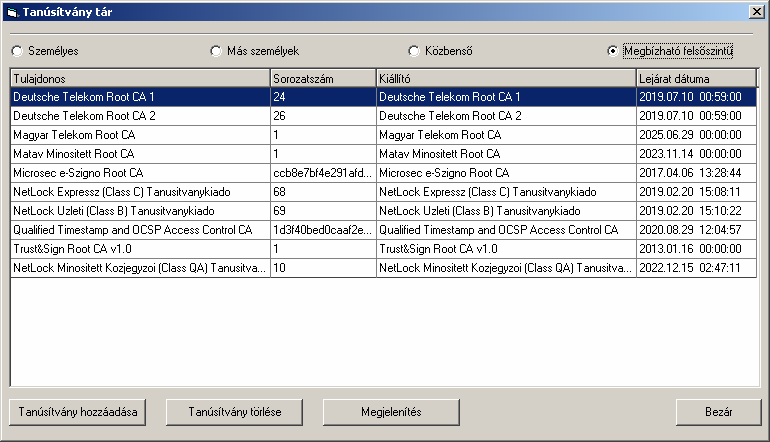Select NetLock Uzleti (Class B) owner cell
The width and height of the screenshot is (770, 442).
[140, 211]
